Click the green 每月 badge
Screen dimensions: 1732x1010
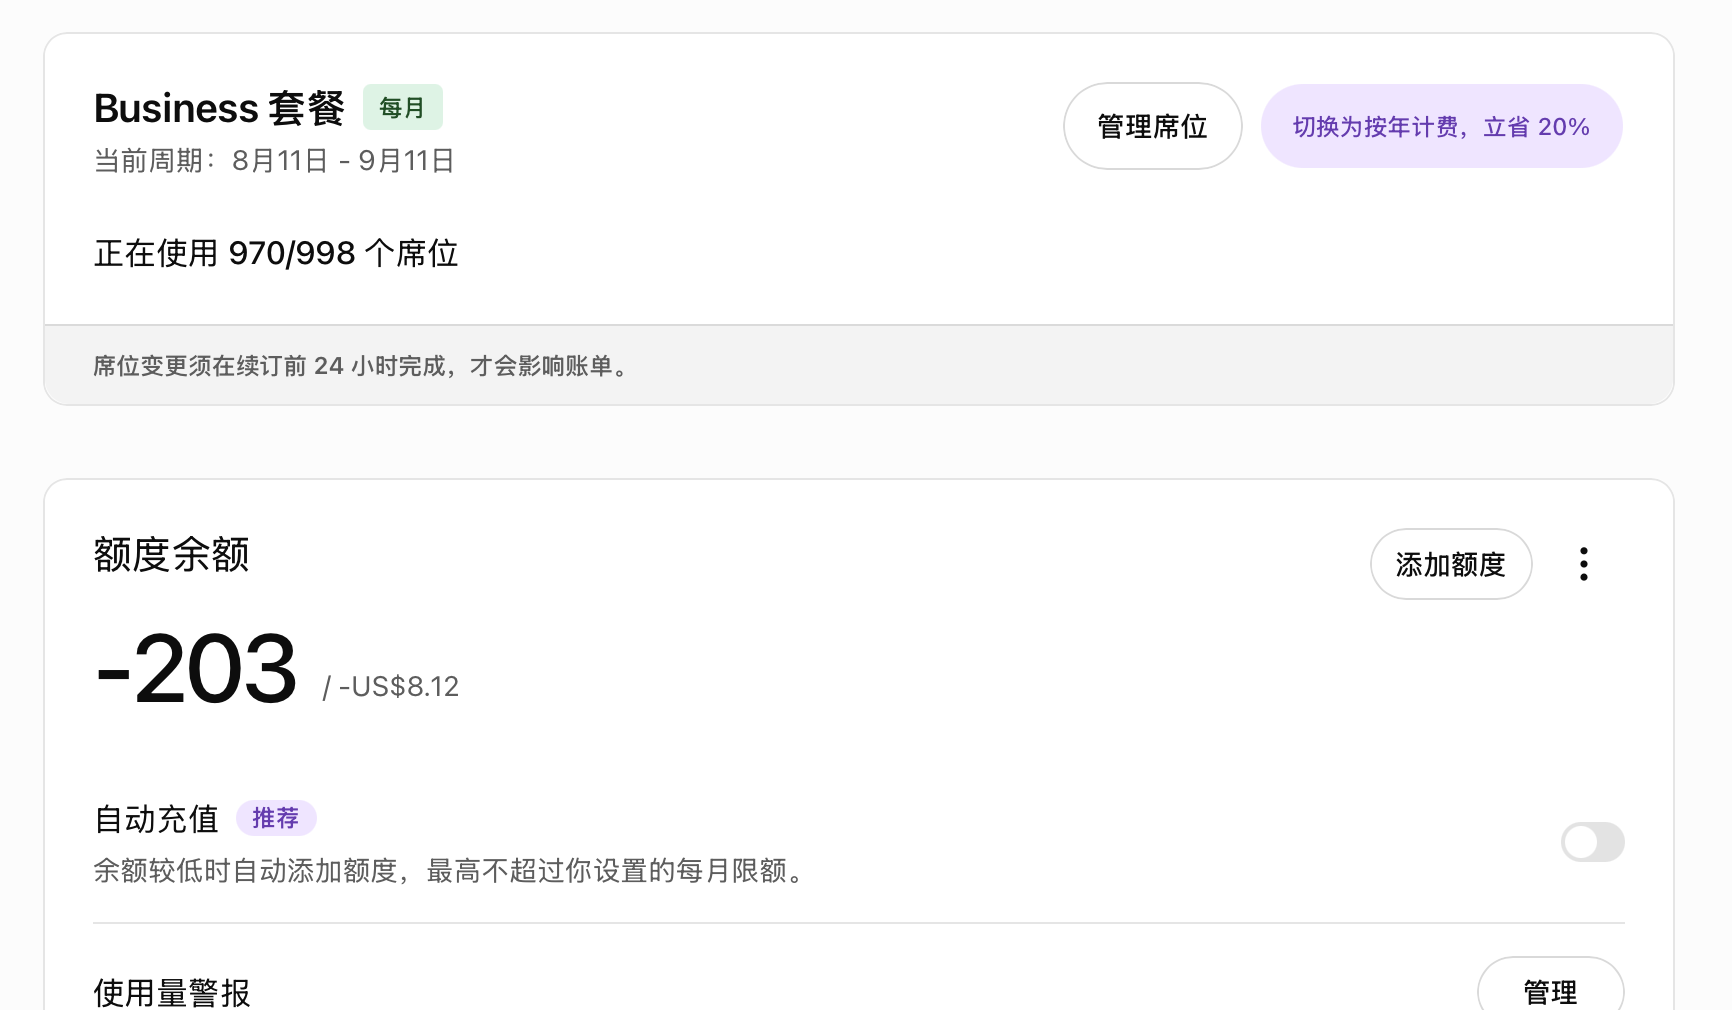[402, 107]
